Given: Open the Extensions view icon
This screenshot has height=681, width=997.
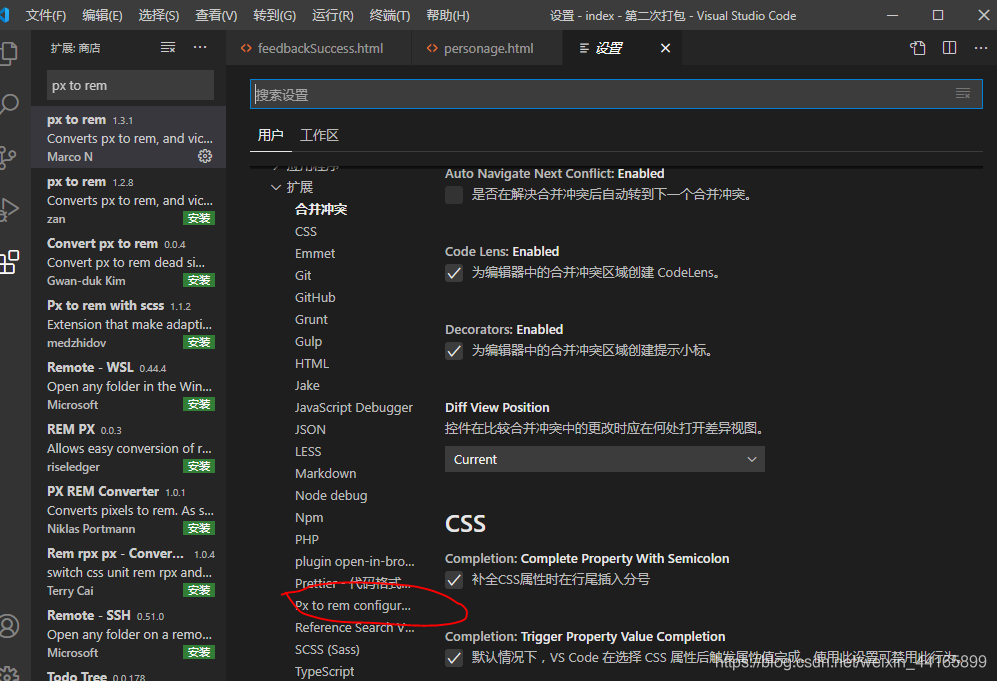Looking at the screenshot, I should [9, 262].
